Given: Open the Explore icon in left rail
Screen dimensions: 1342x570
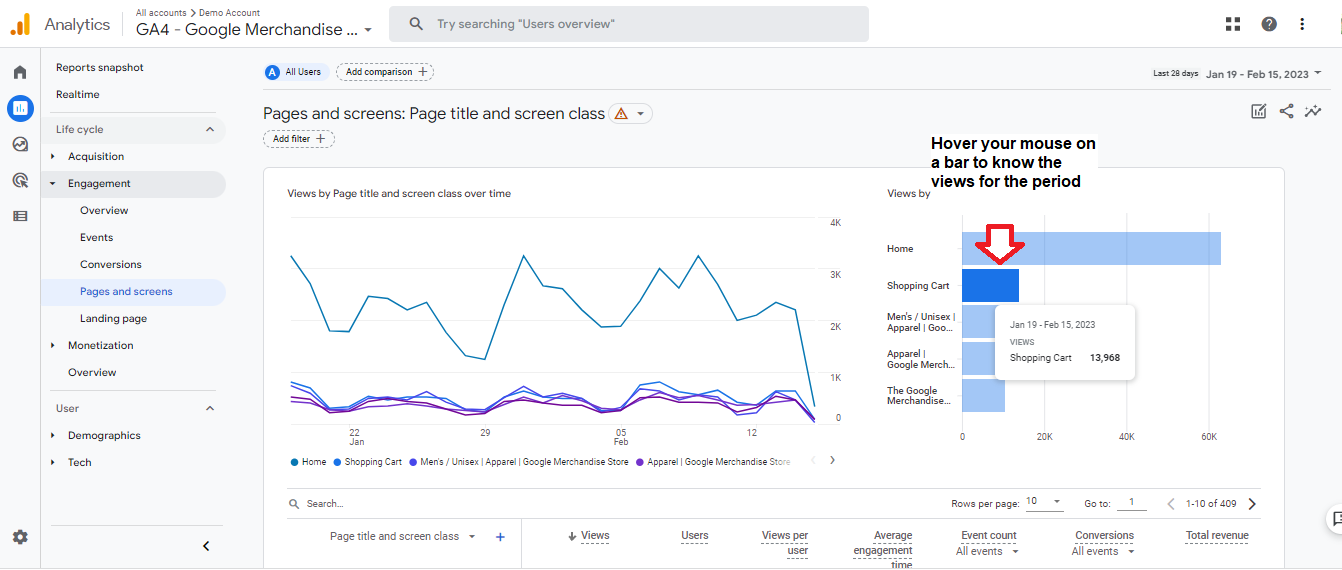Looking at the screenshot, I should 20,144.
